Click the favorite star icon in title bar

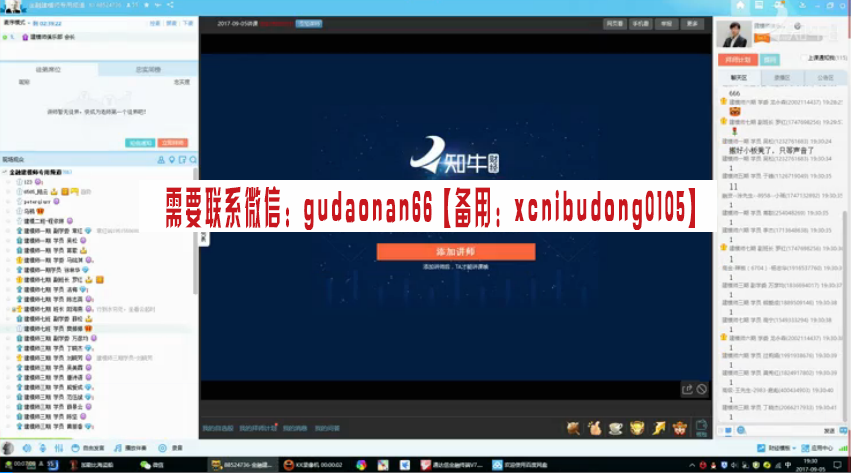(146, 5)
